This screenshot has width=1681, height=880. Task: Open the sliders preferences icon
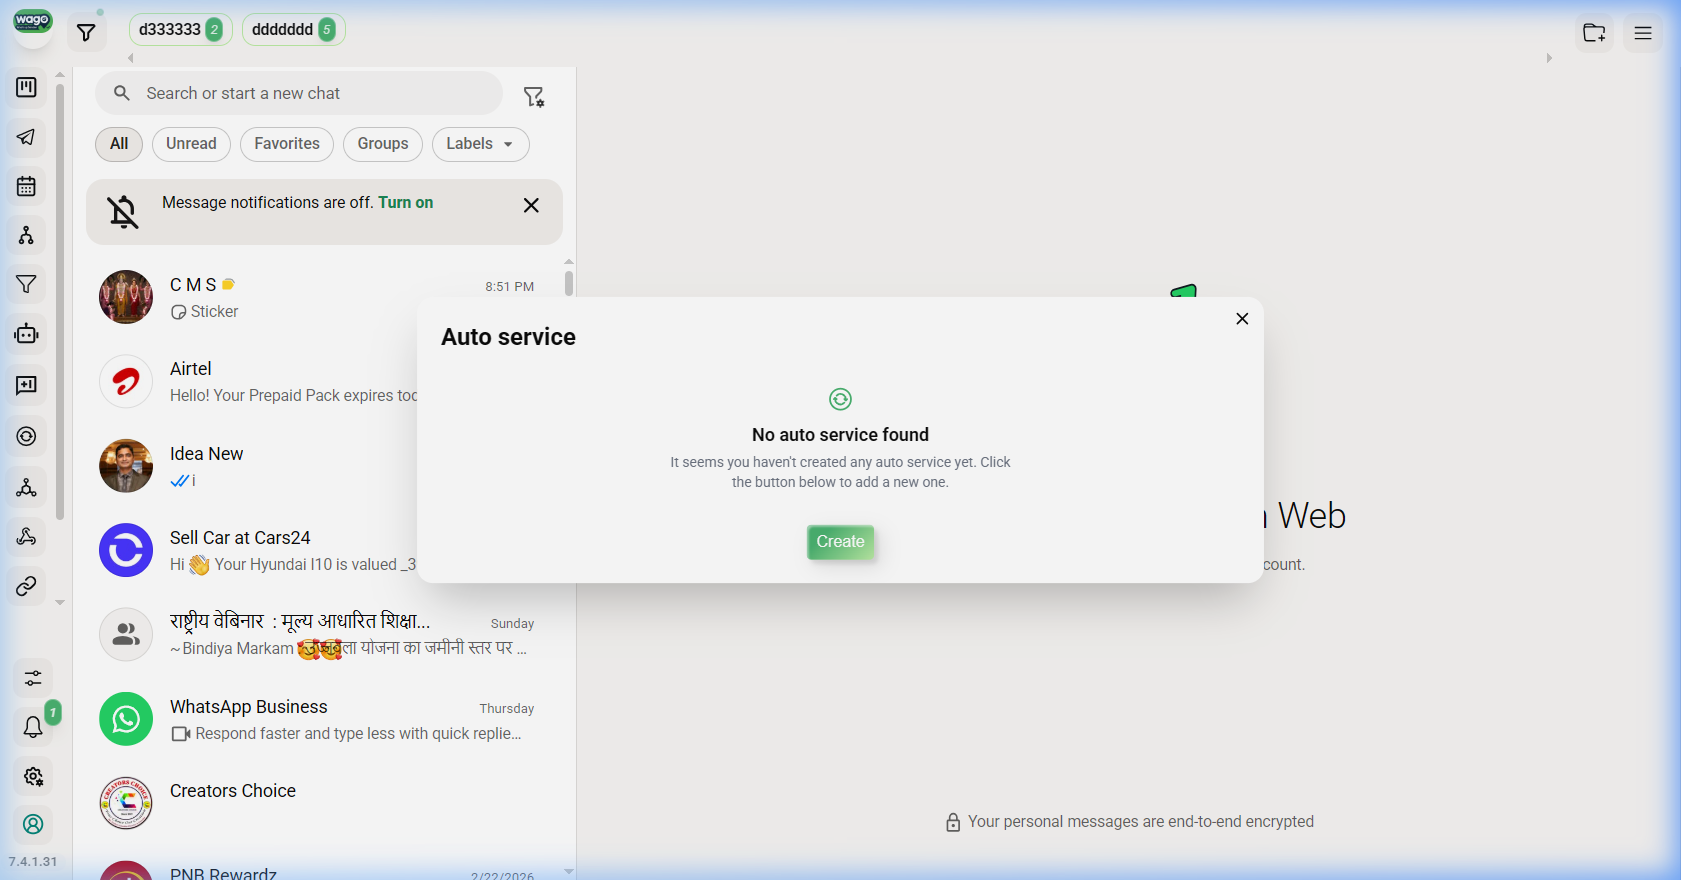(x=33, y=678)
